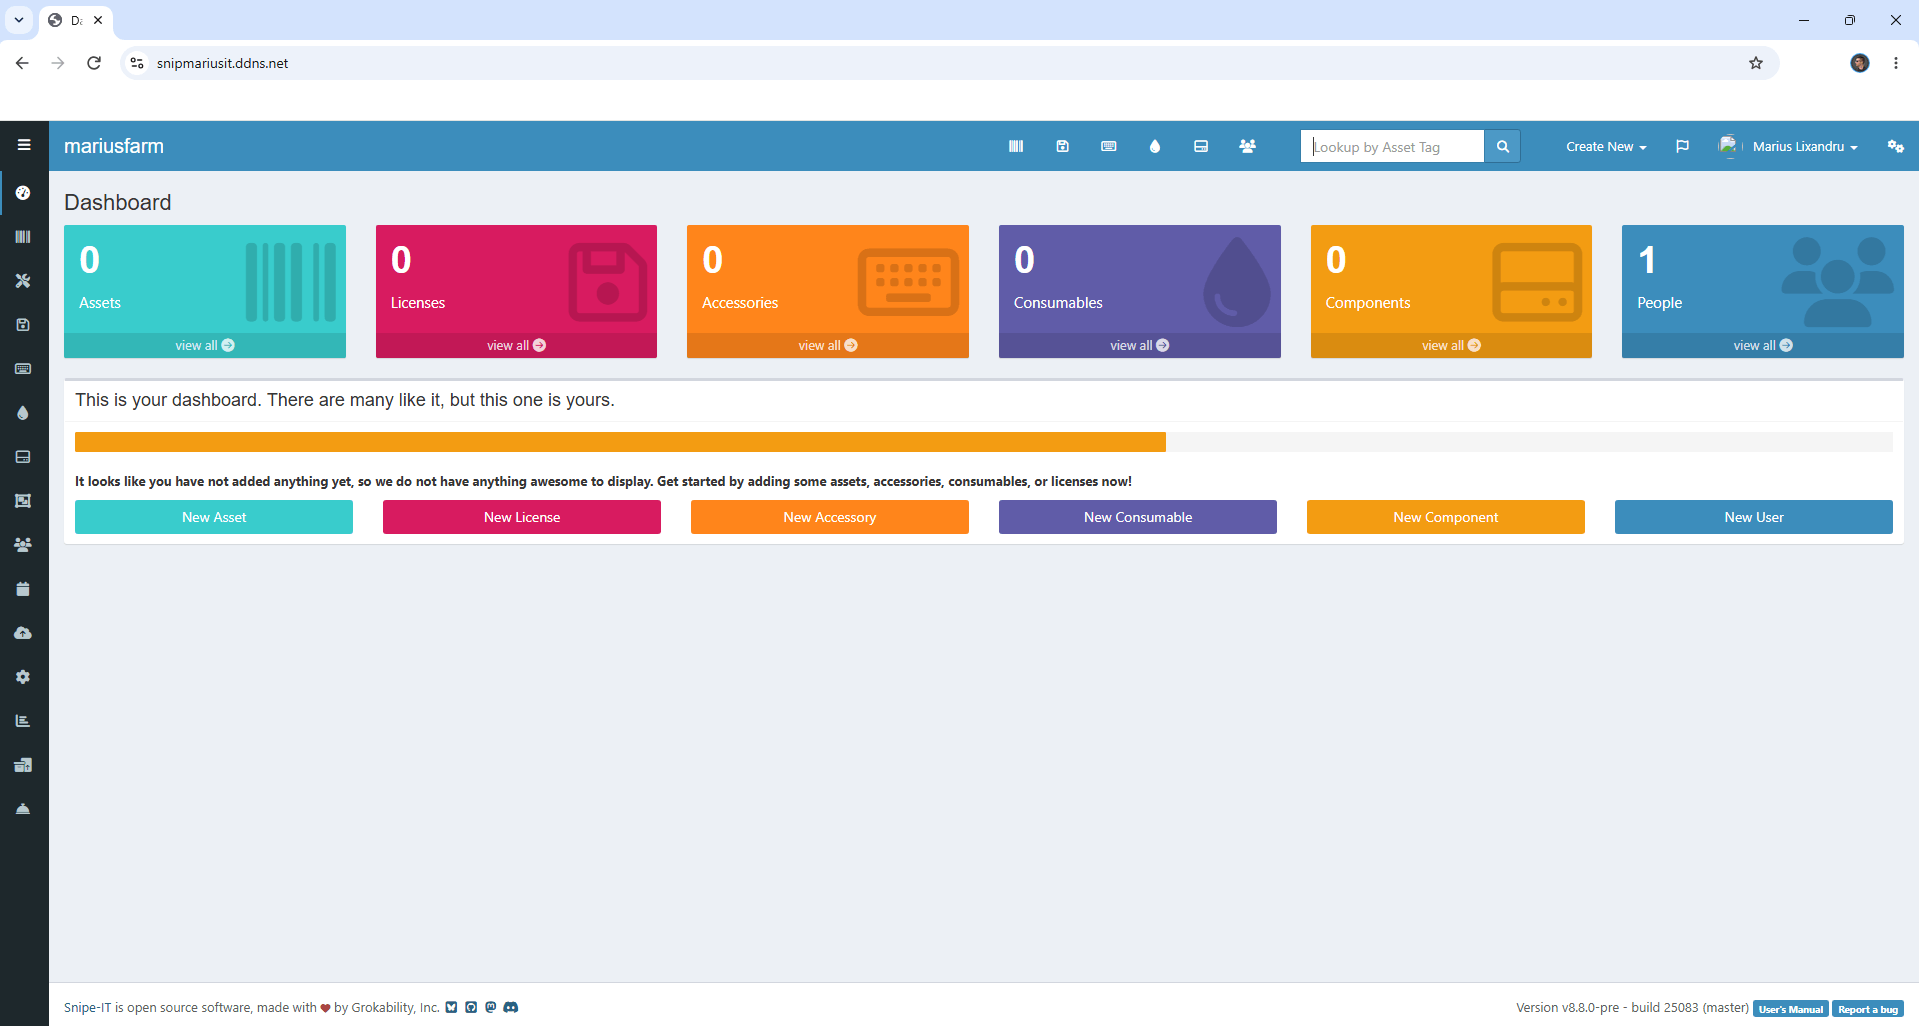Toggle the sidebar with the hamburger icon

pos(24,145)
